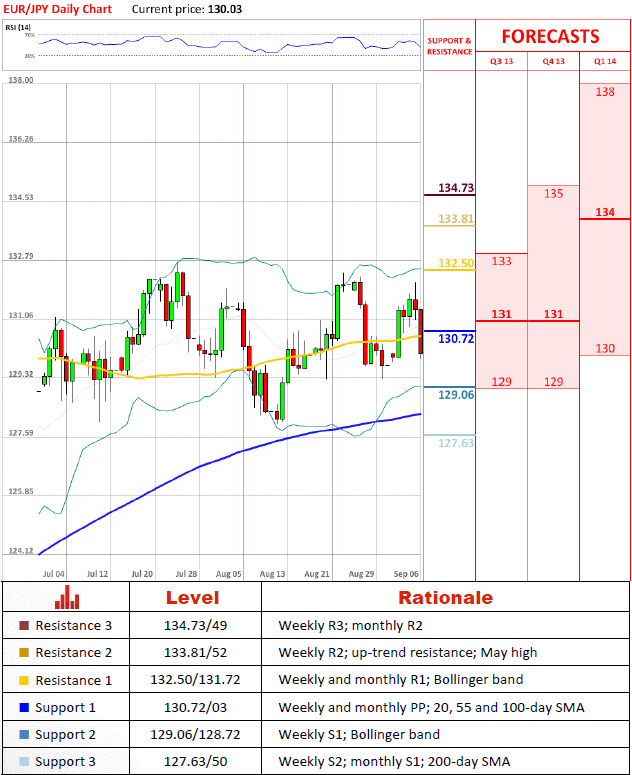Viewport: 632px width, 775px height.
Task: Click the RSI (14) indicator label
Action: pyautogui.click(x=16, y=27)
